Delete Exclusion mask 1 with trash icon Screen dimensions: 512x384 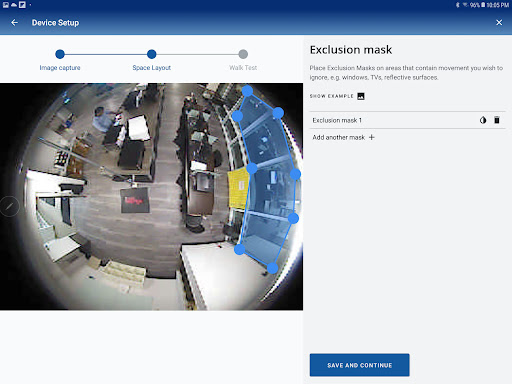click(x=497, y=120)
